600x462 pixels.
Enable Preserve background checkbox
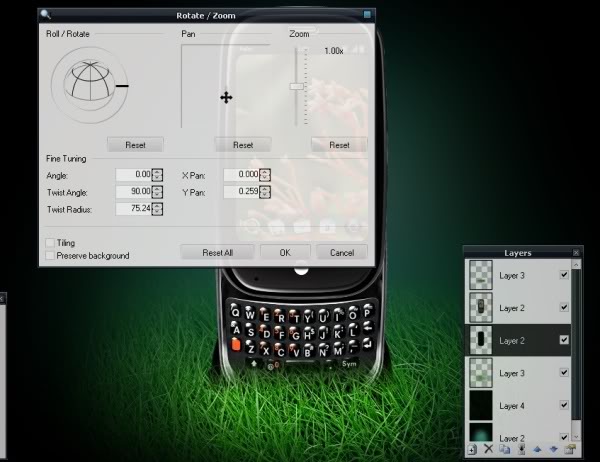tap(50, 255)
